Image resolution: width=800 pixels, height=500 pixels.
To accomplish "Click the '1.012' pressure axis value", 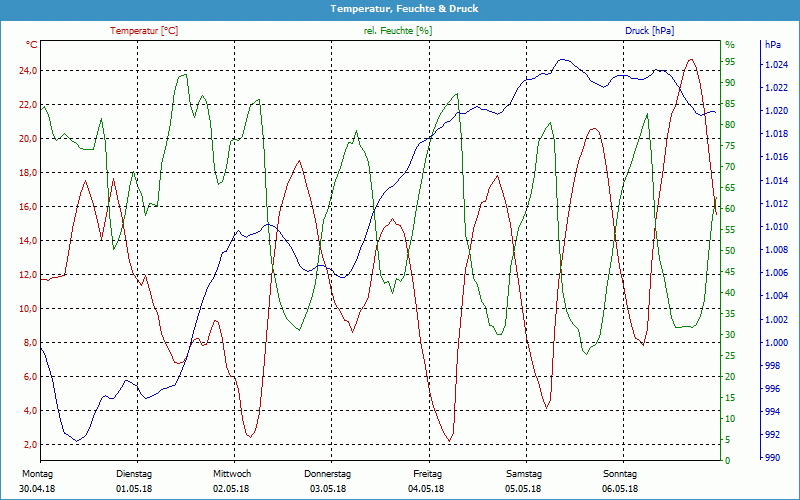I will (x=776, y=204).
